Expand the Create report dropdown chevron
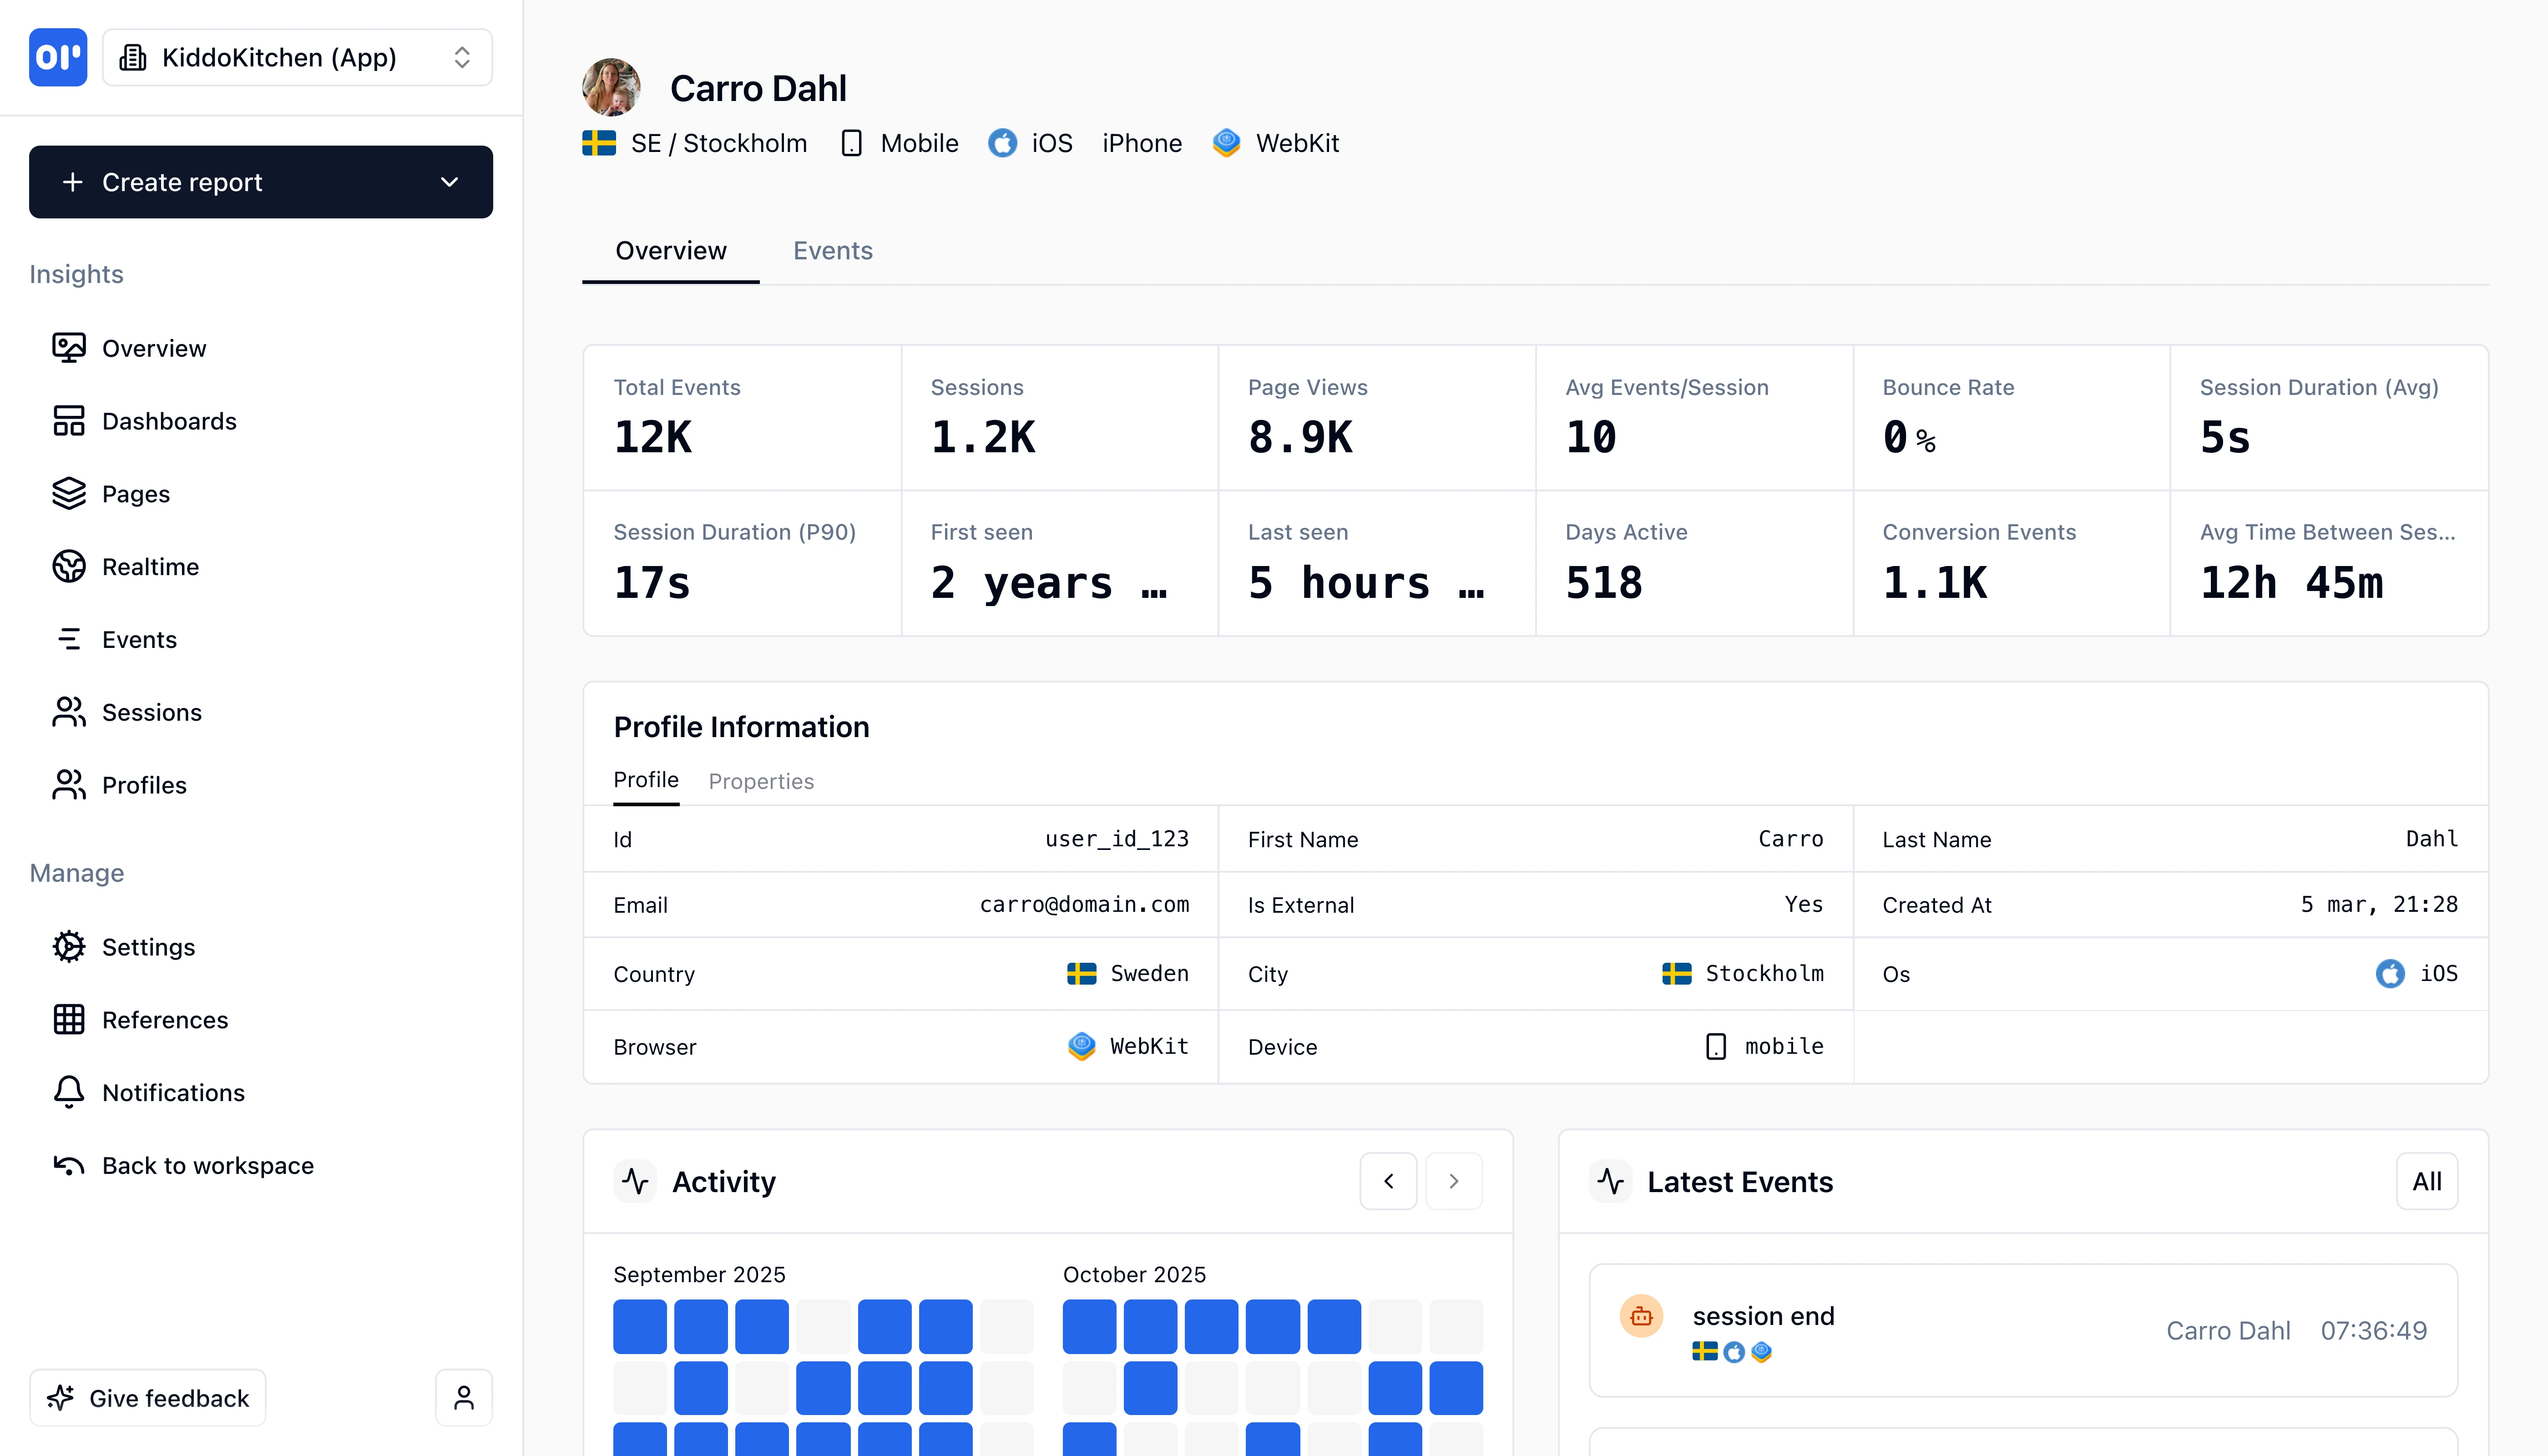 tap(449, 182)
